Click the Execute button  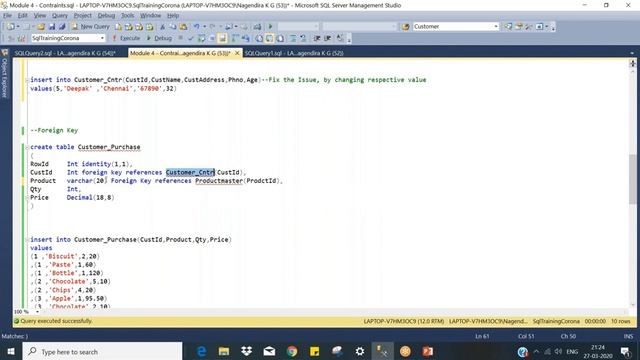point(126,38)
